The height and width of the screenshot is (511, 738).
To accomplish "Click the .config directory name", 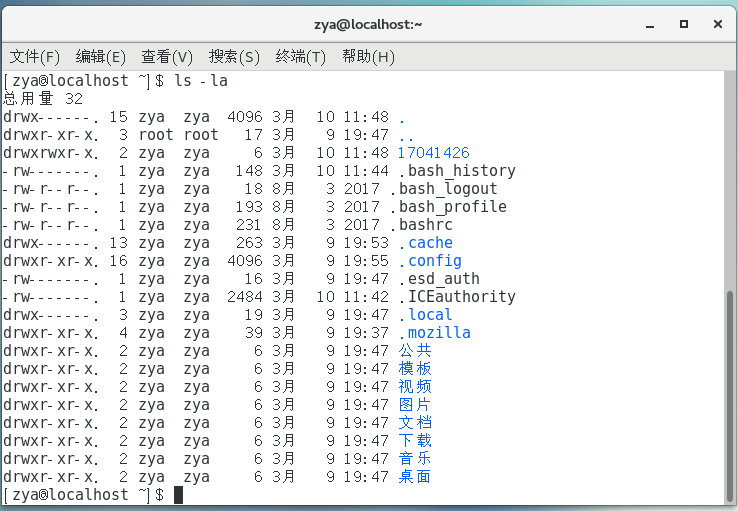I will pyautogui.click(x=430, y=261).
